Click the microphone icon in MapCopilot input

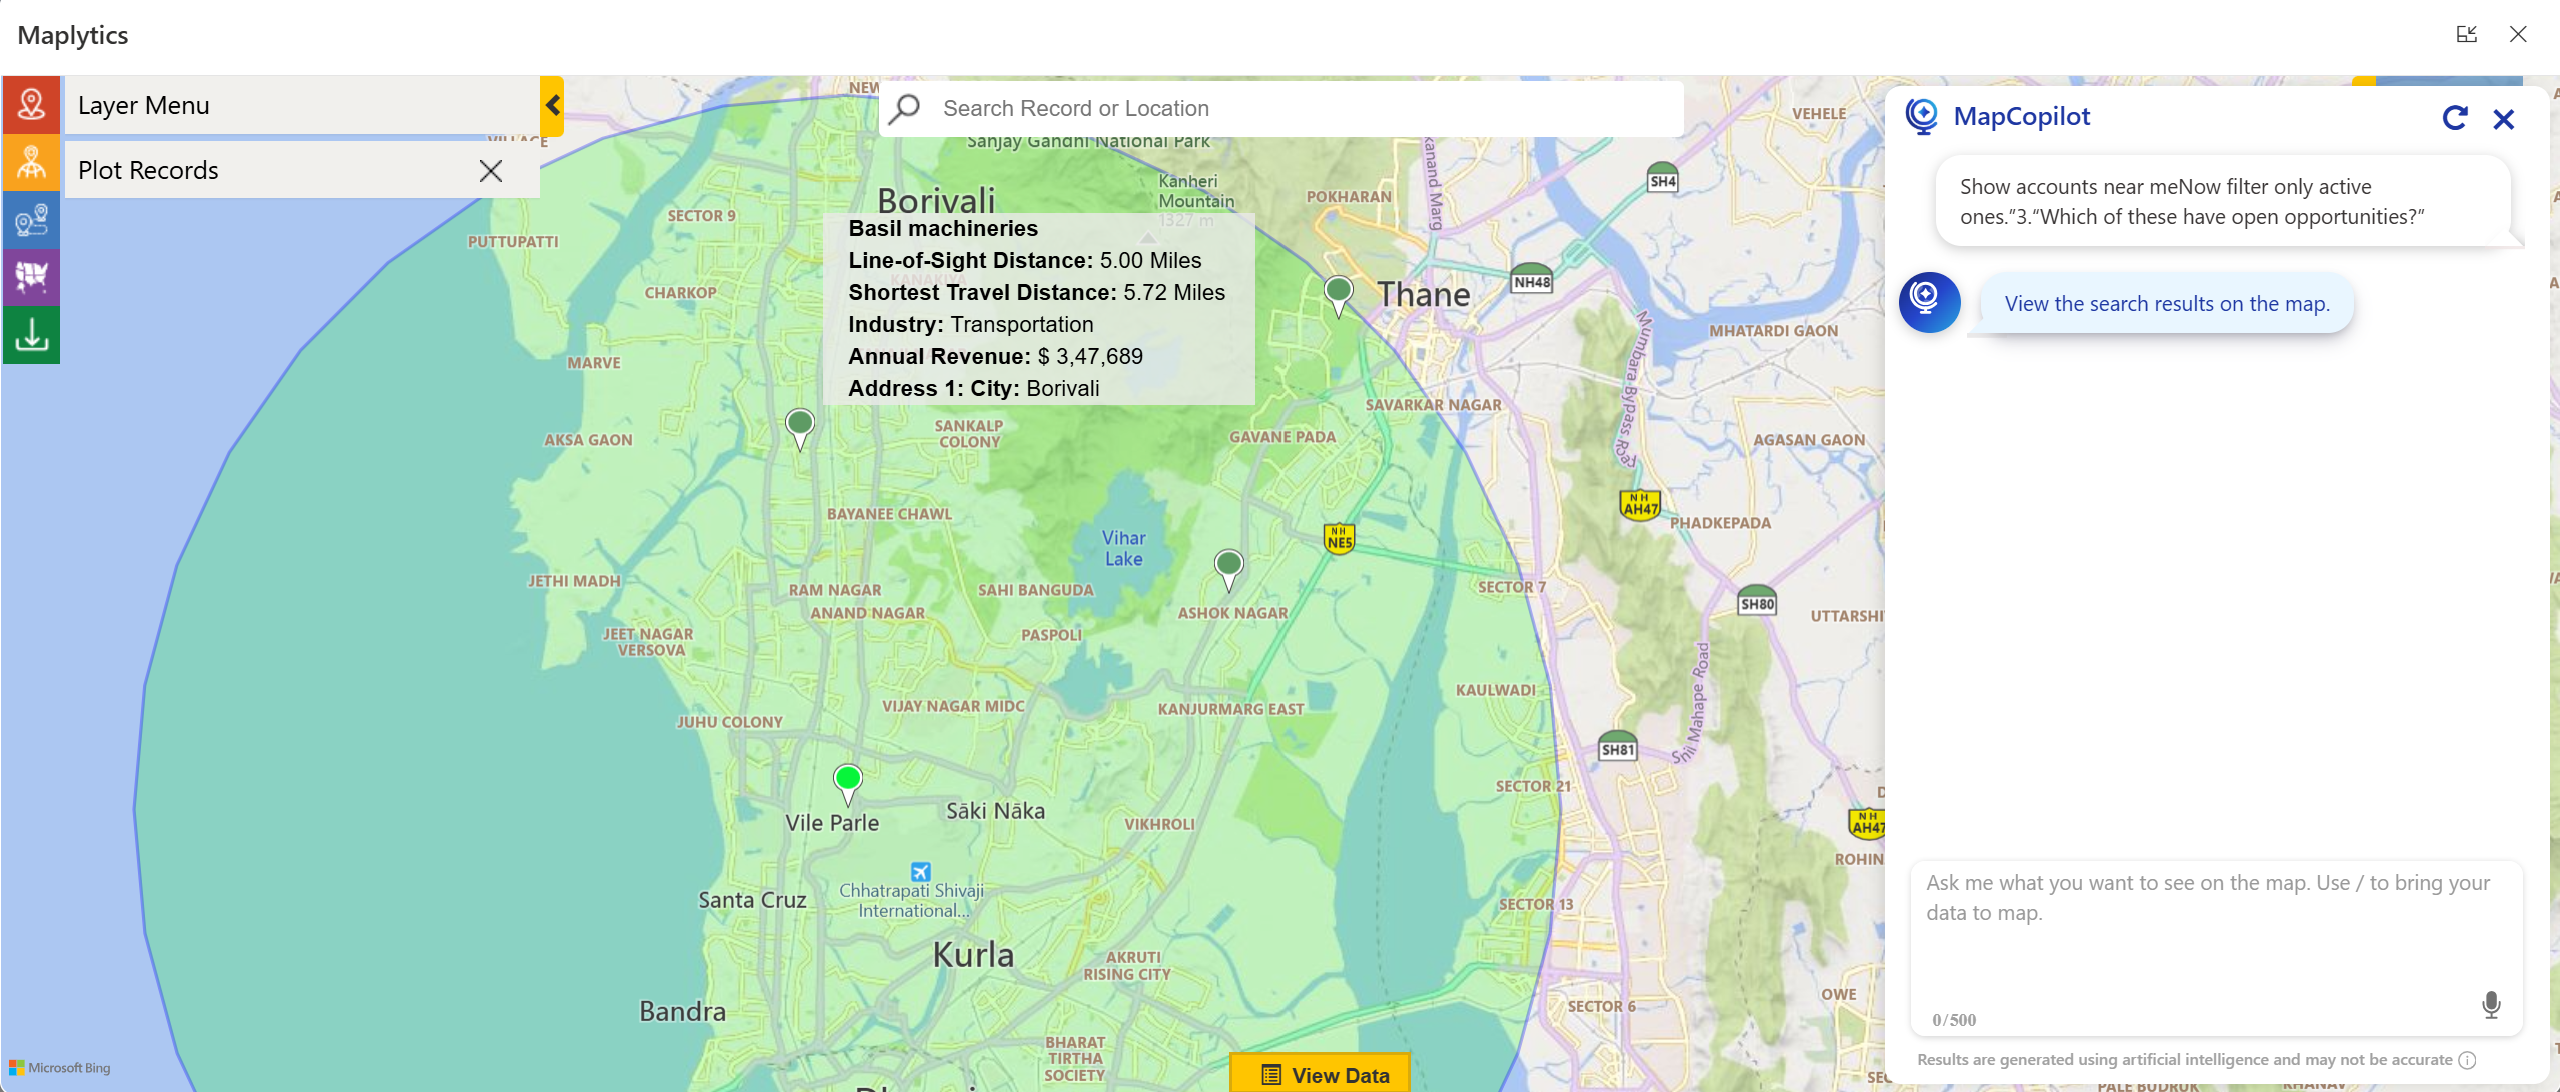click(x=2491, y=1004)
